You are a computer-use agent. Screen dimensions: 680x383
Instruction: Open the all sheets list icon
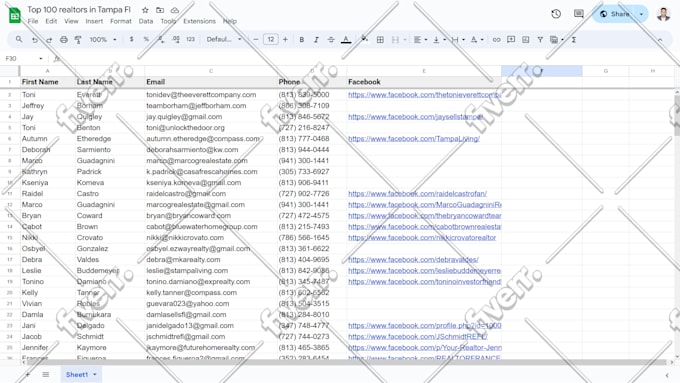coord(46,374)
